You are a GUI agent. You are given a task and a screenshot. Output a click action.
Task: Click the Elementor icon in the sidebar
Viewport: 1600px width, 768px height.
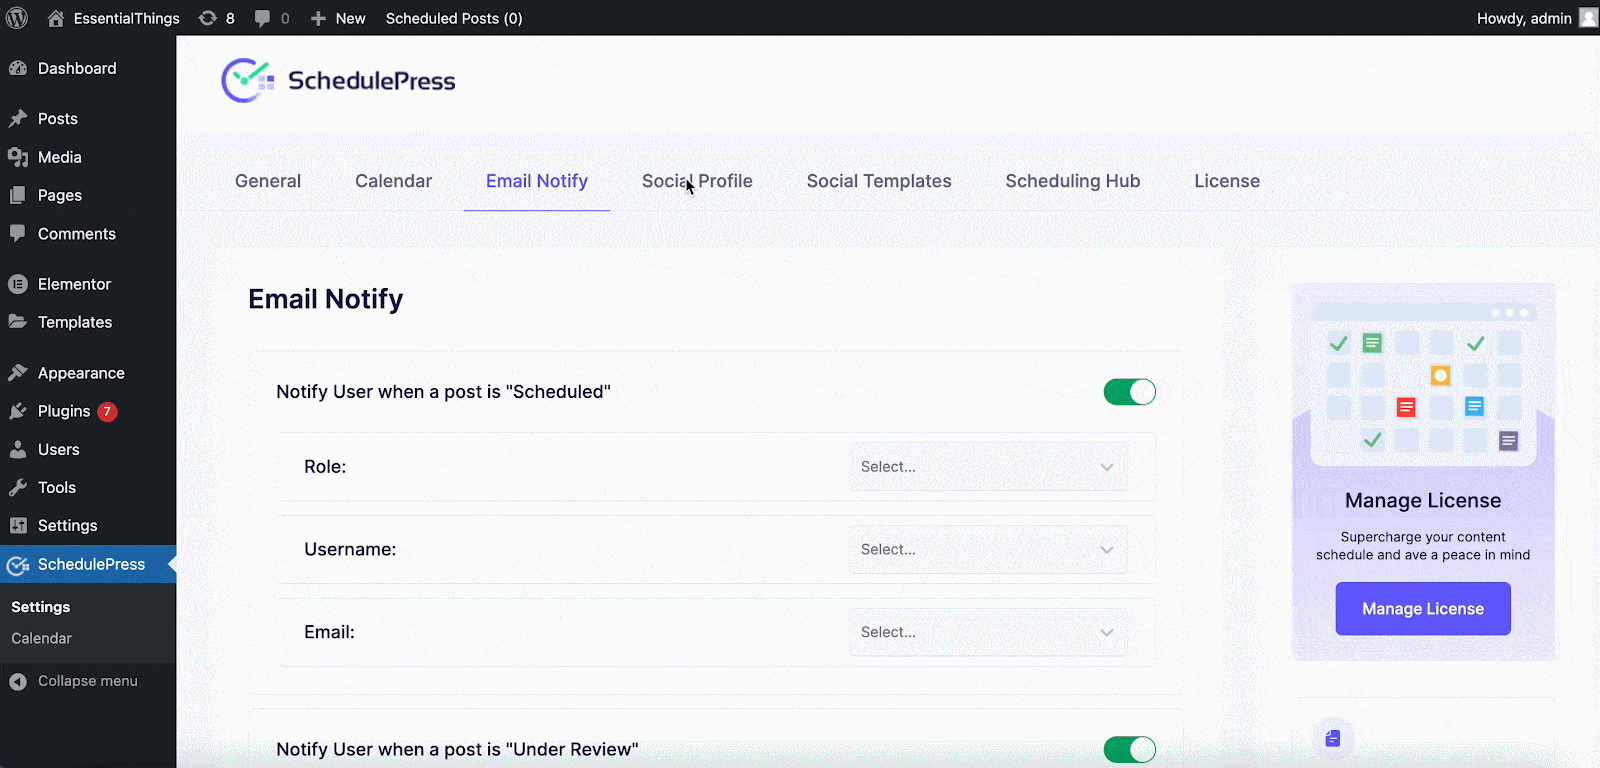point(18,284)
